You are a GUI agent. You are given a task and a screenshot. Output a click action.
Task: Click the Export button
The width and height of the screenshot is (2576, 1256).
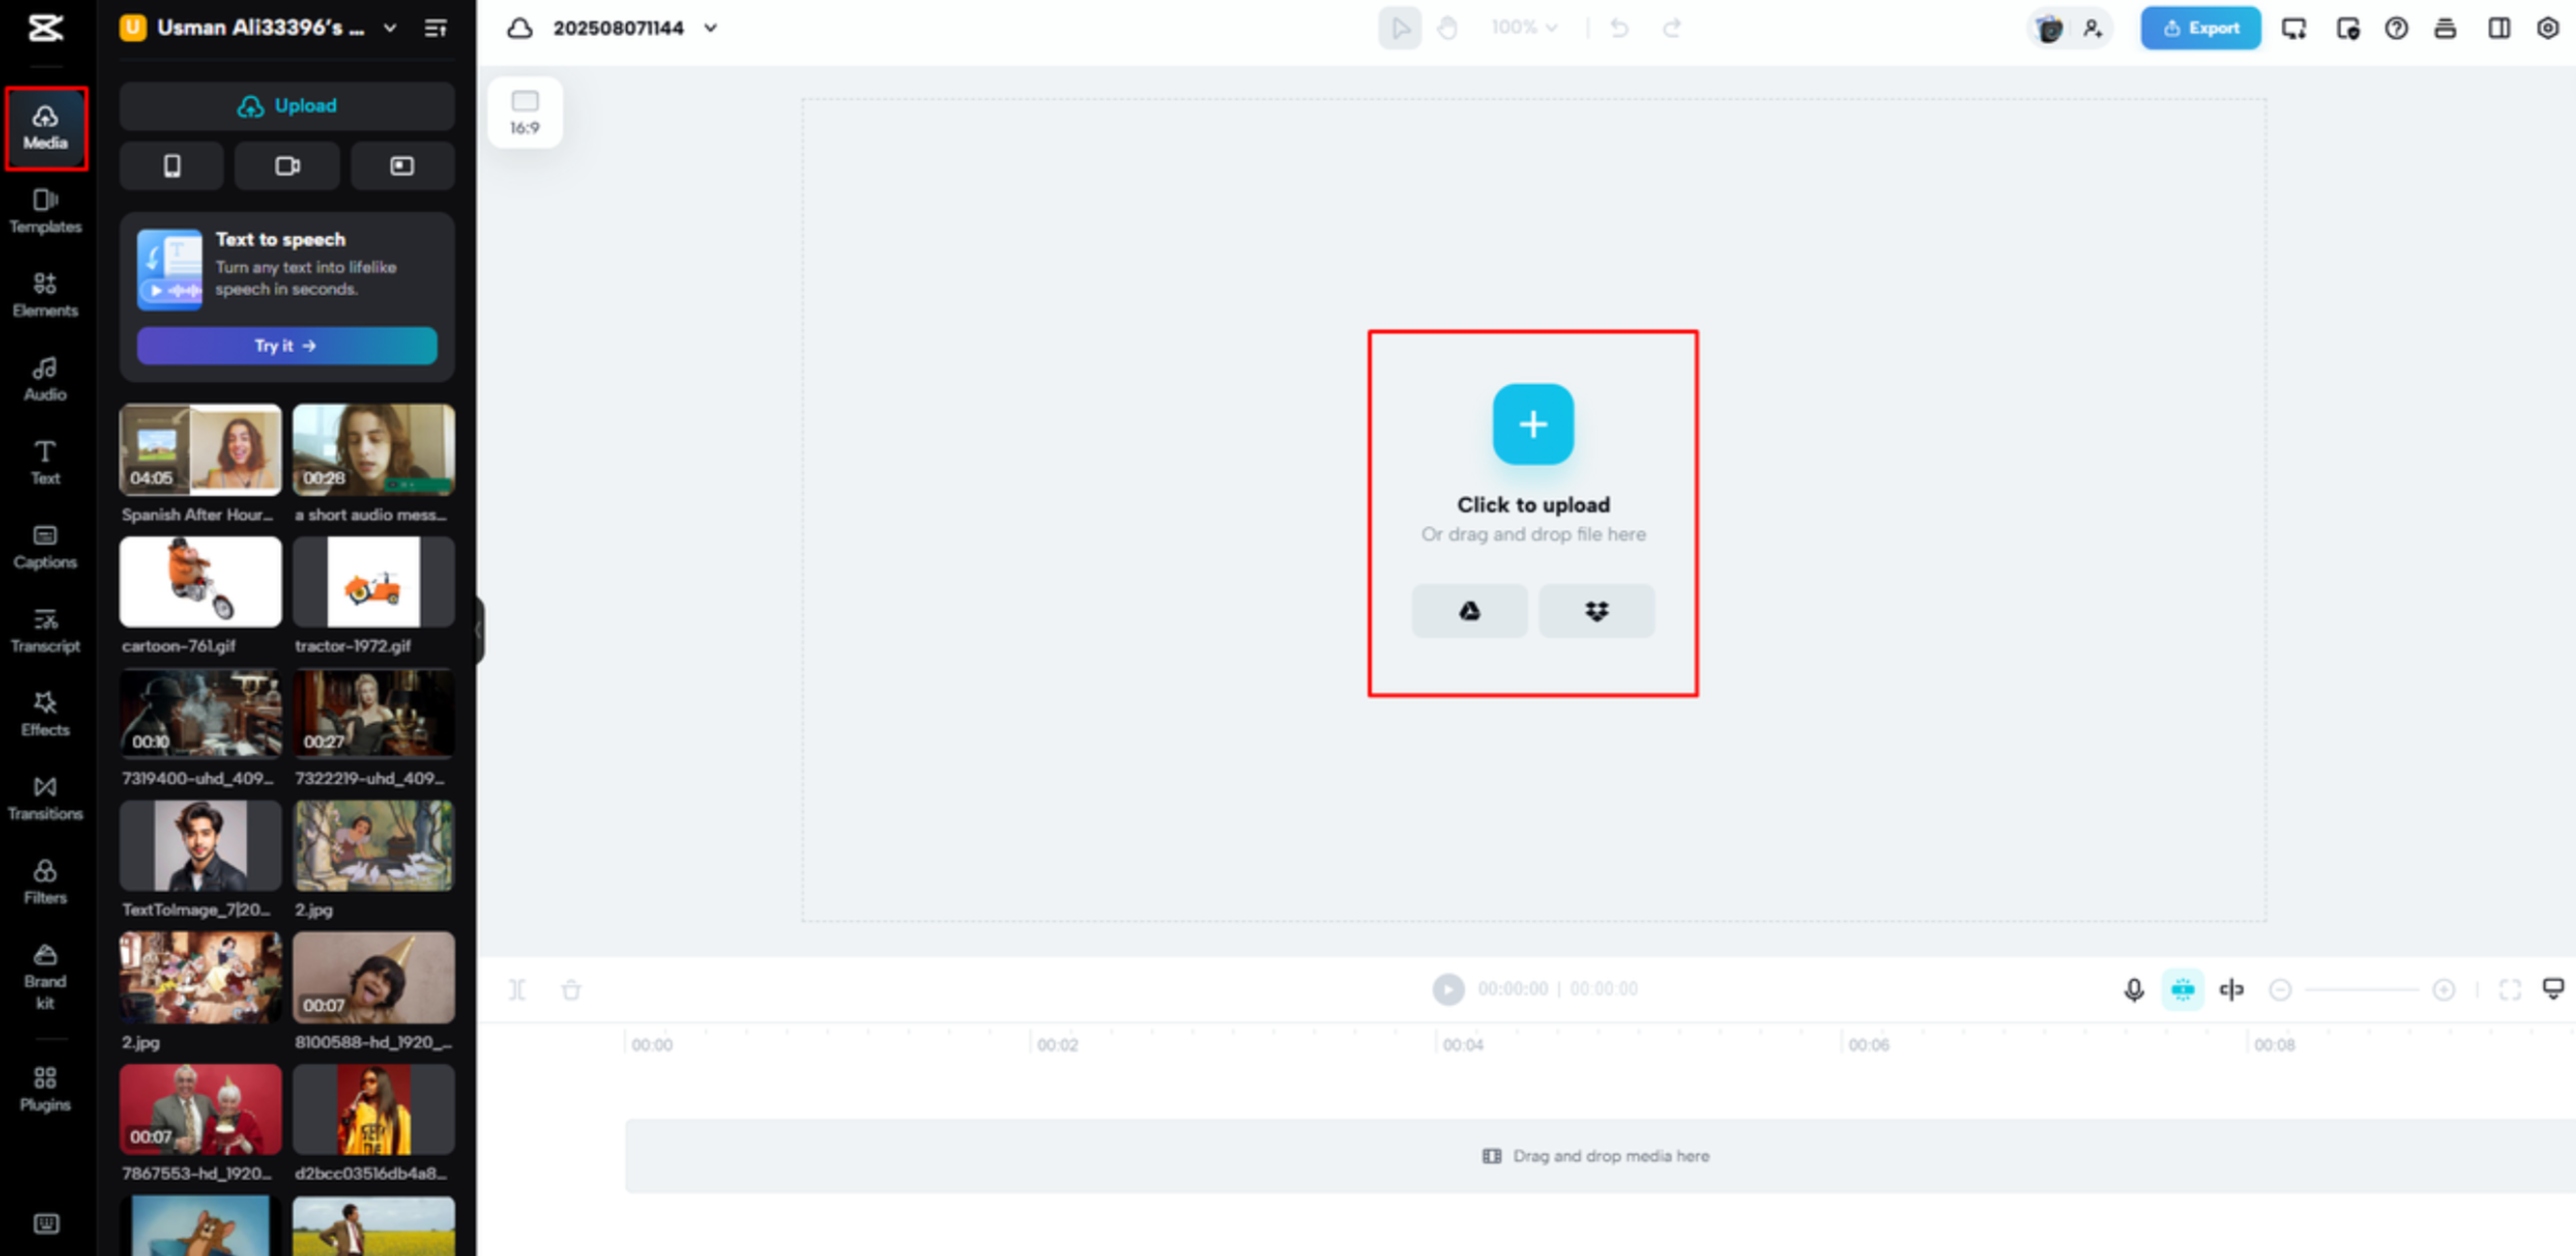(x=2200, y=27)
